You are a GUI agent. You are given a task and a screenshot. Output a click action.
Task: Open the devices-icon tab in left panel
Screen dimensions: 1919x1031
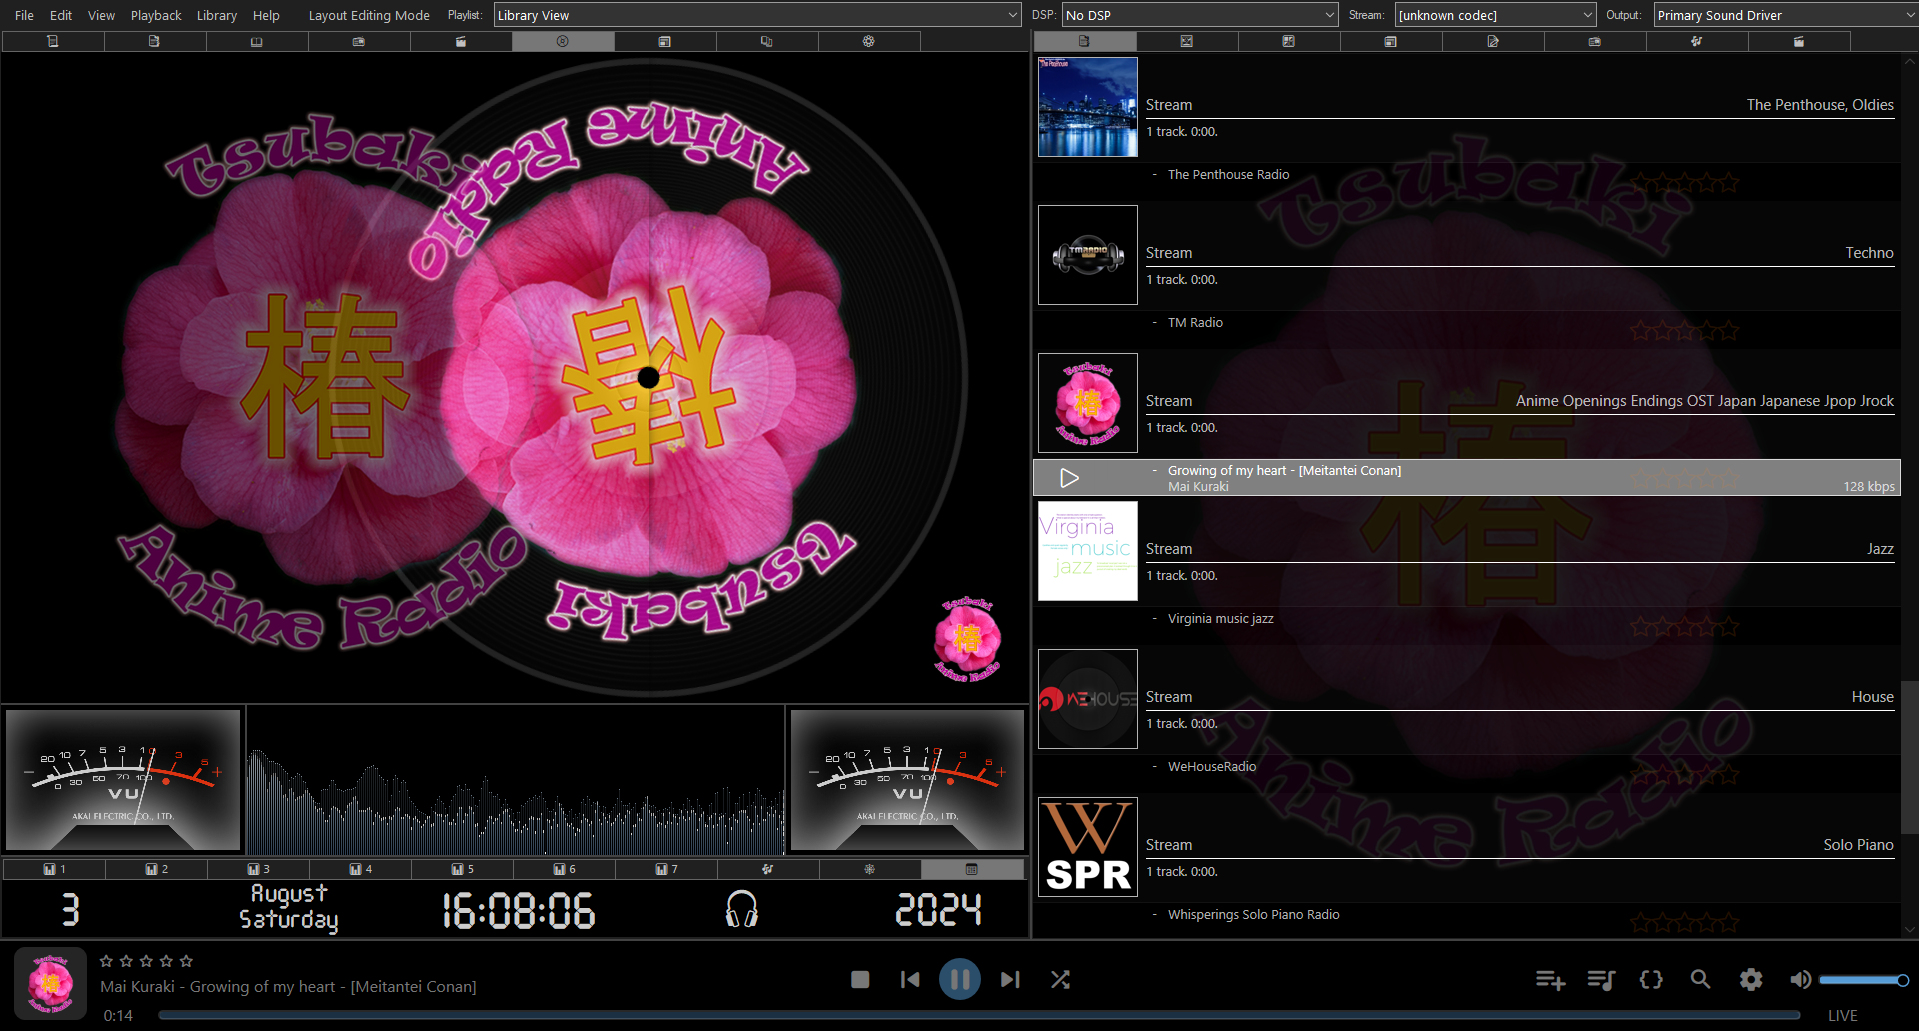(767, 41)
